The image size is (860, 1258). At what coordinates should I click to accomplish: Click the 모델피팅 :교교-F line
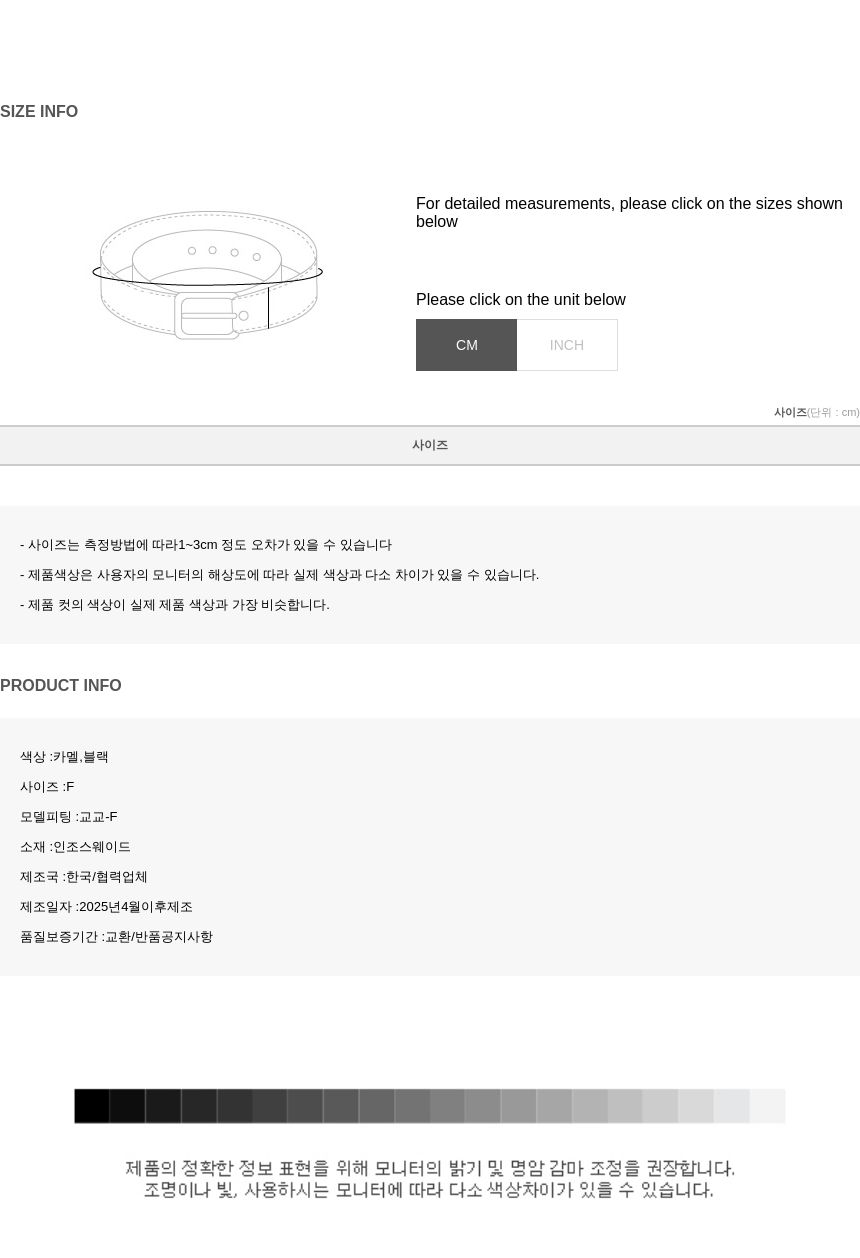(x=69, y=817)
